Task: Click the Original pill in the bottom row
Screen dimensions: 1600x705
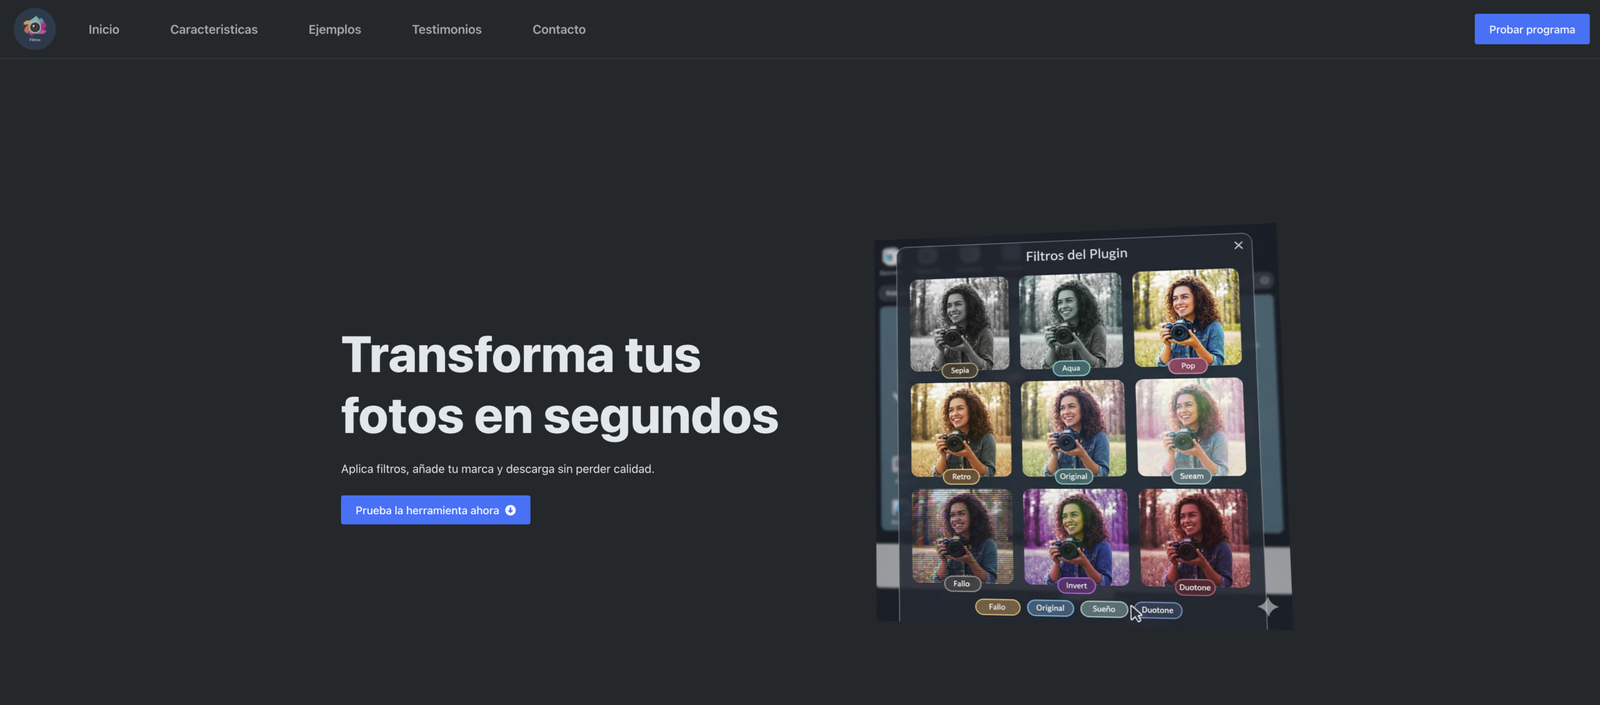Action: click(1050, 608)
